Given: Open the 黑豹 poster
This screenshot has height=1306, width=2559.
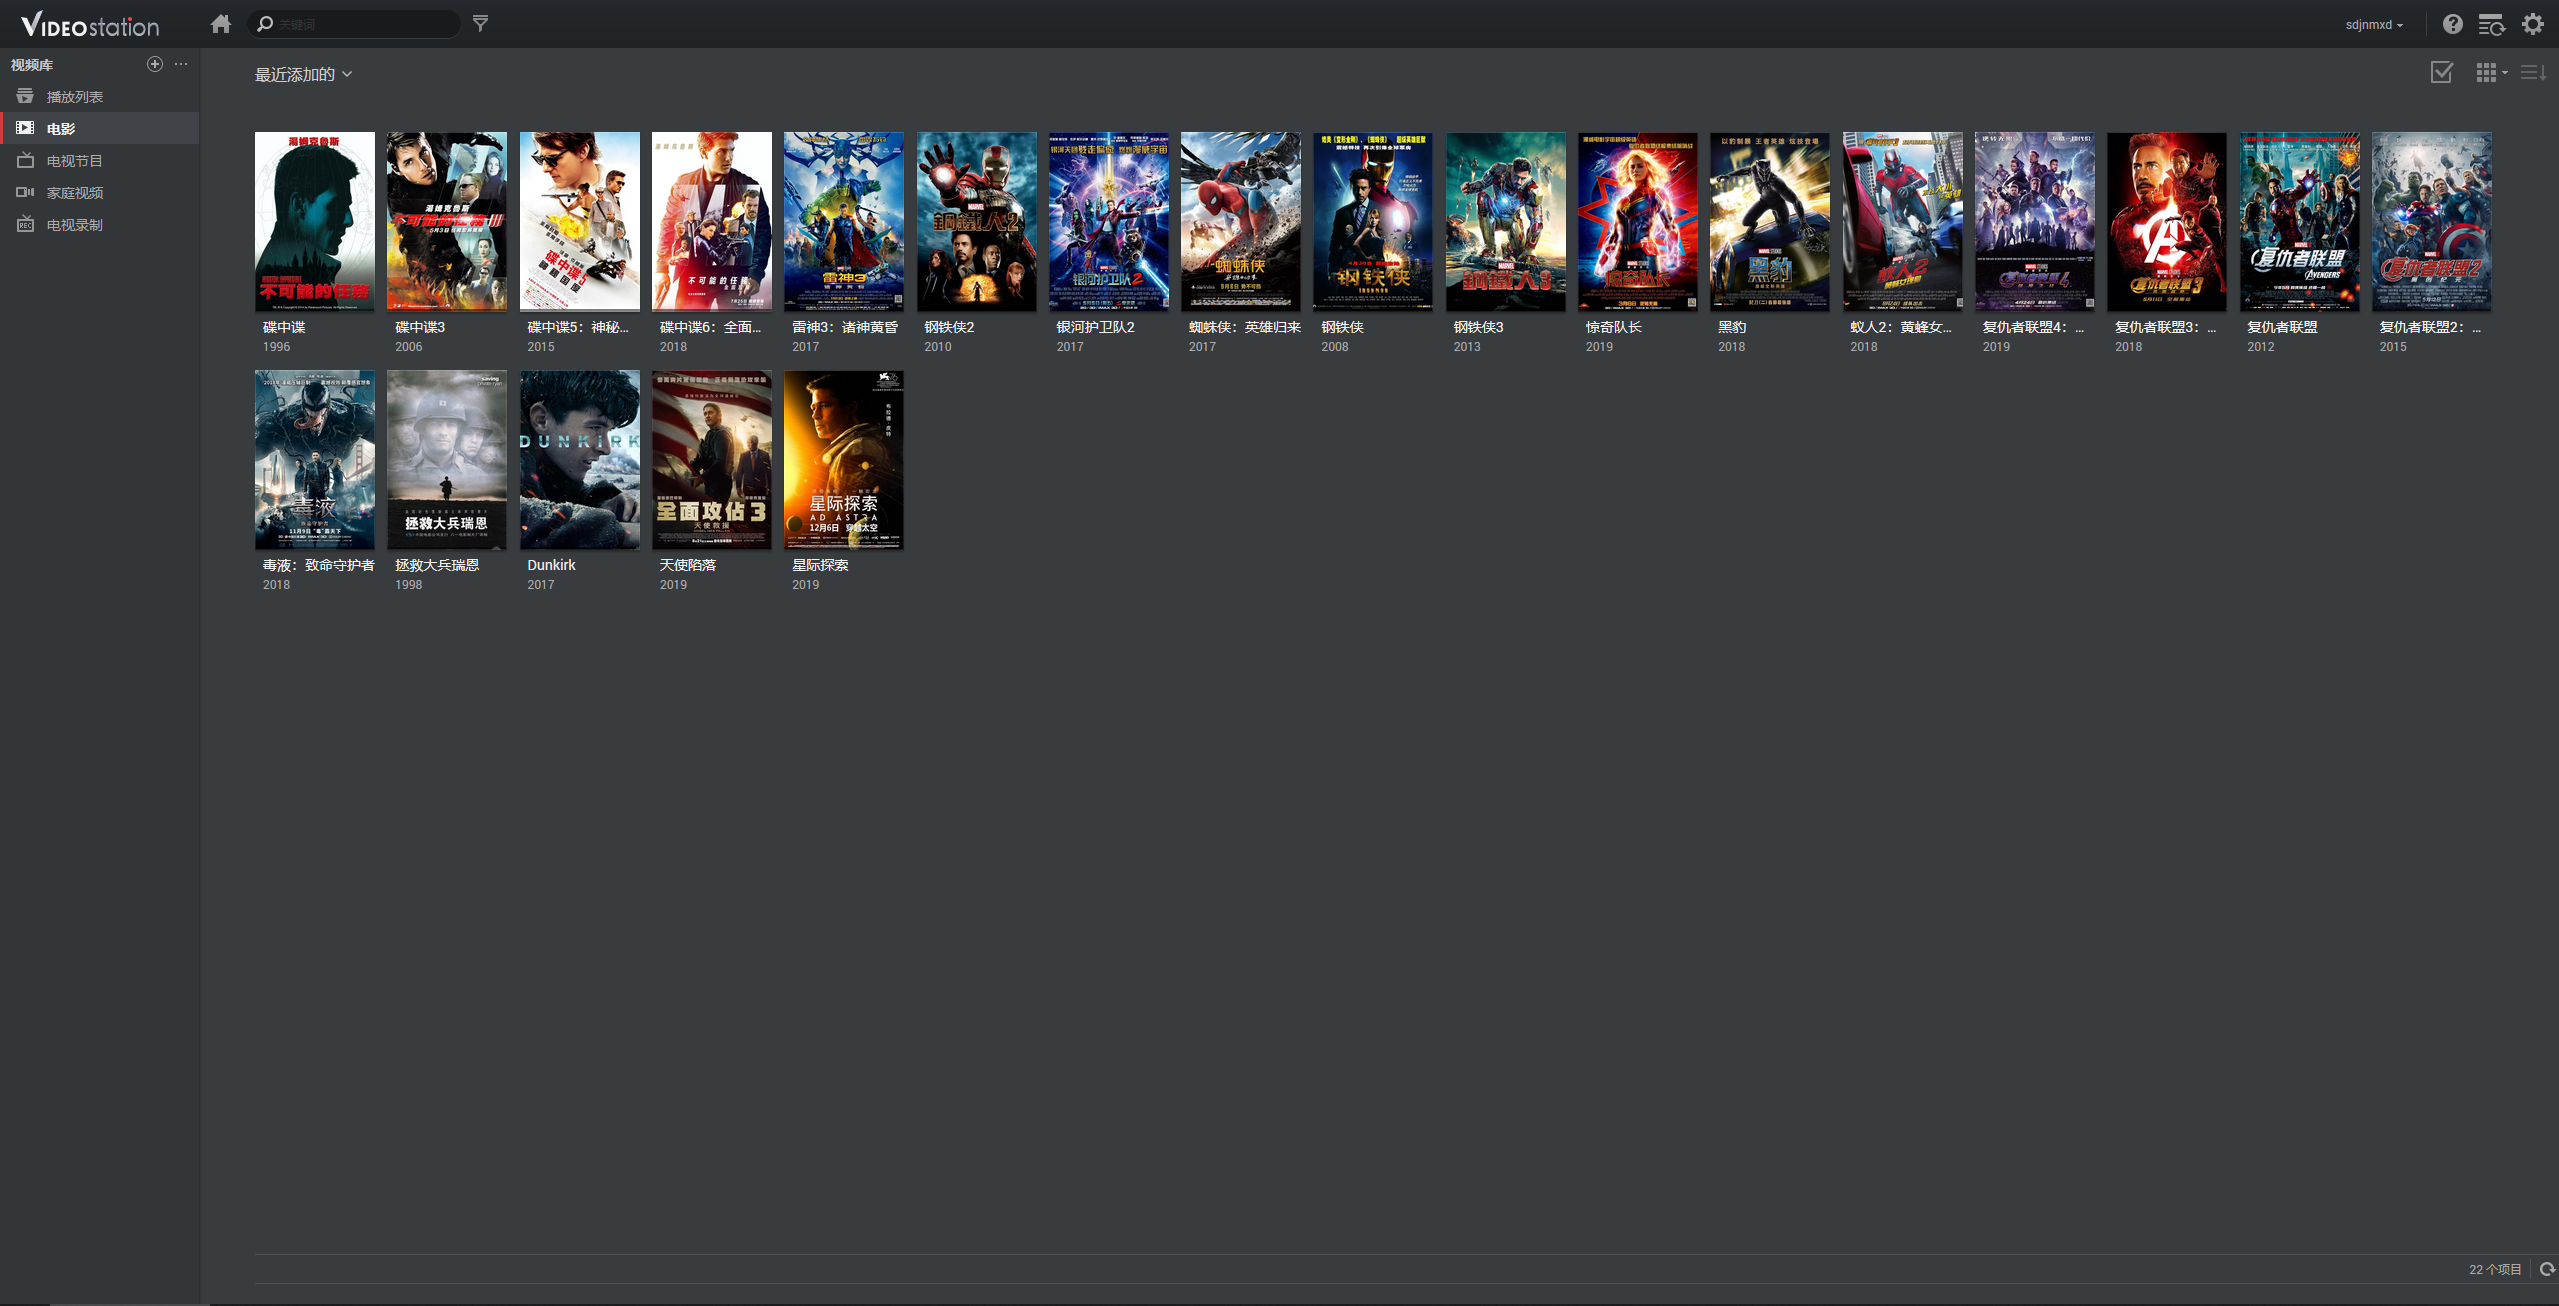Looking at the screenshot, I should [x=1770, y=221].
